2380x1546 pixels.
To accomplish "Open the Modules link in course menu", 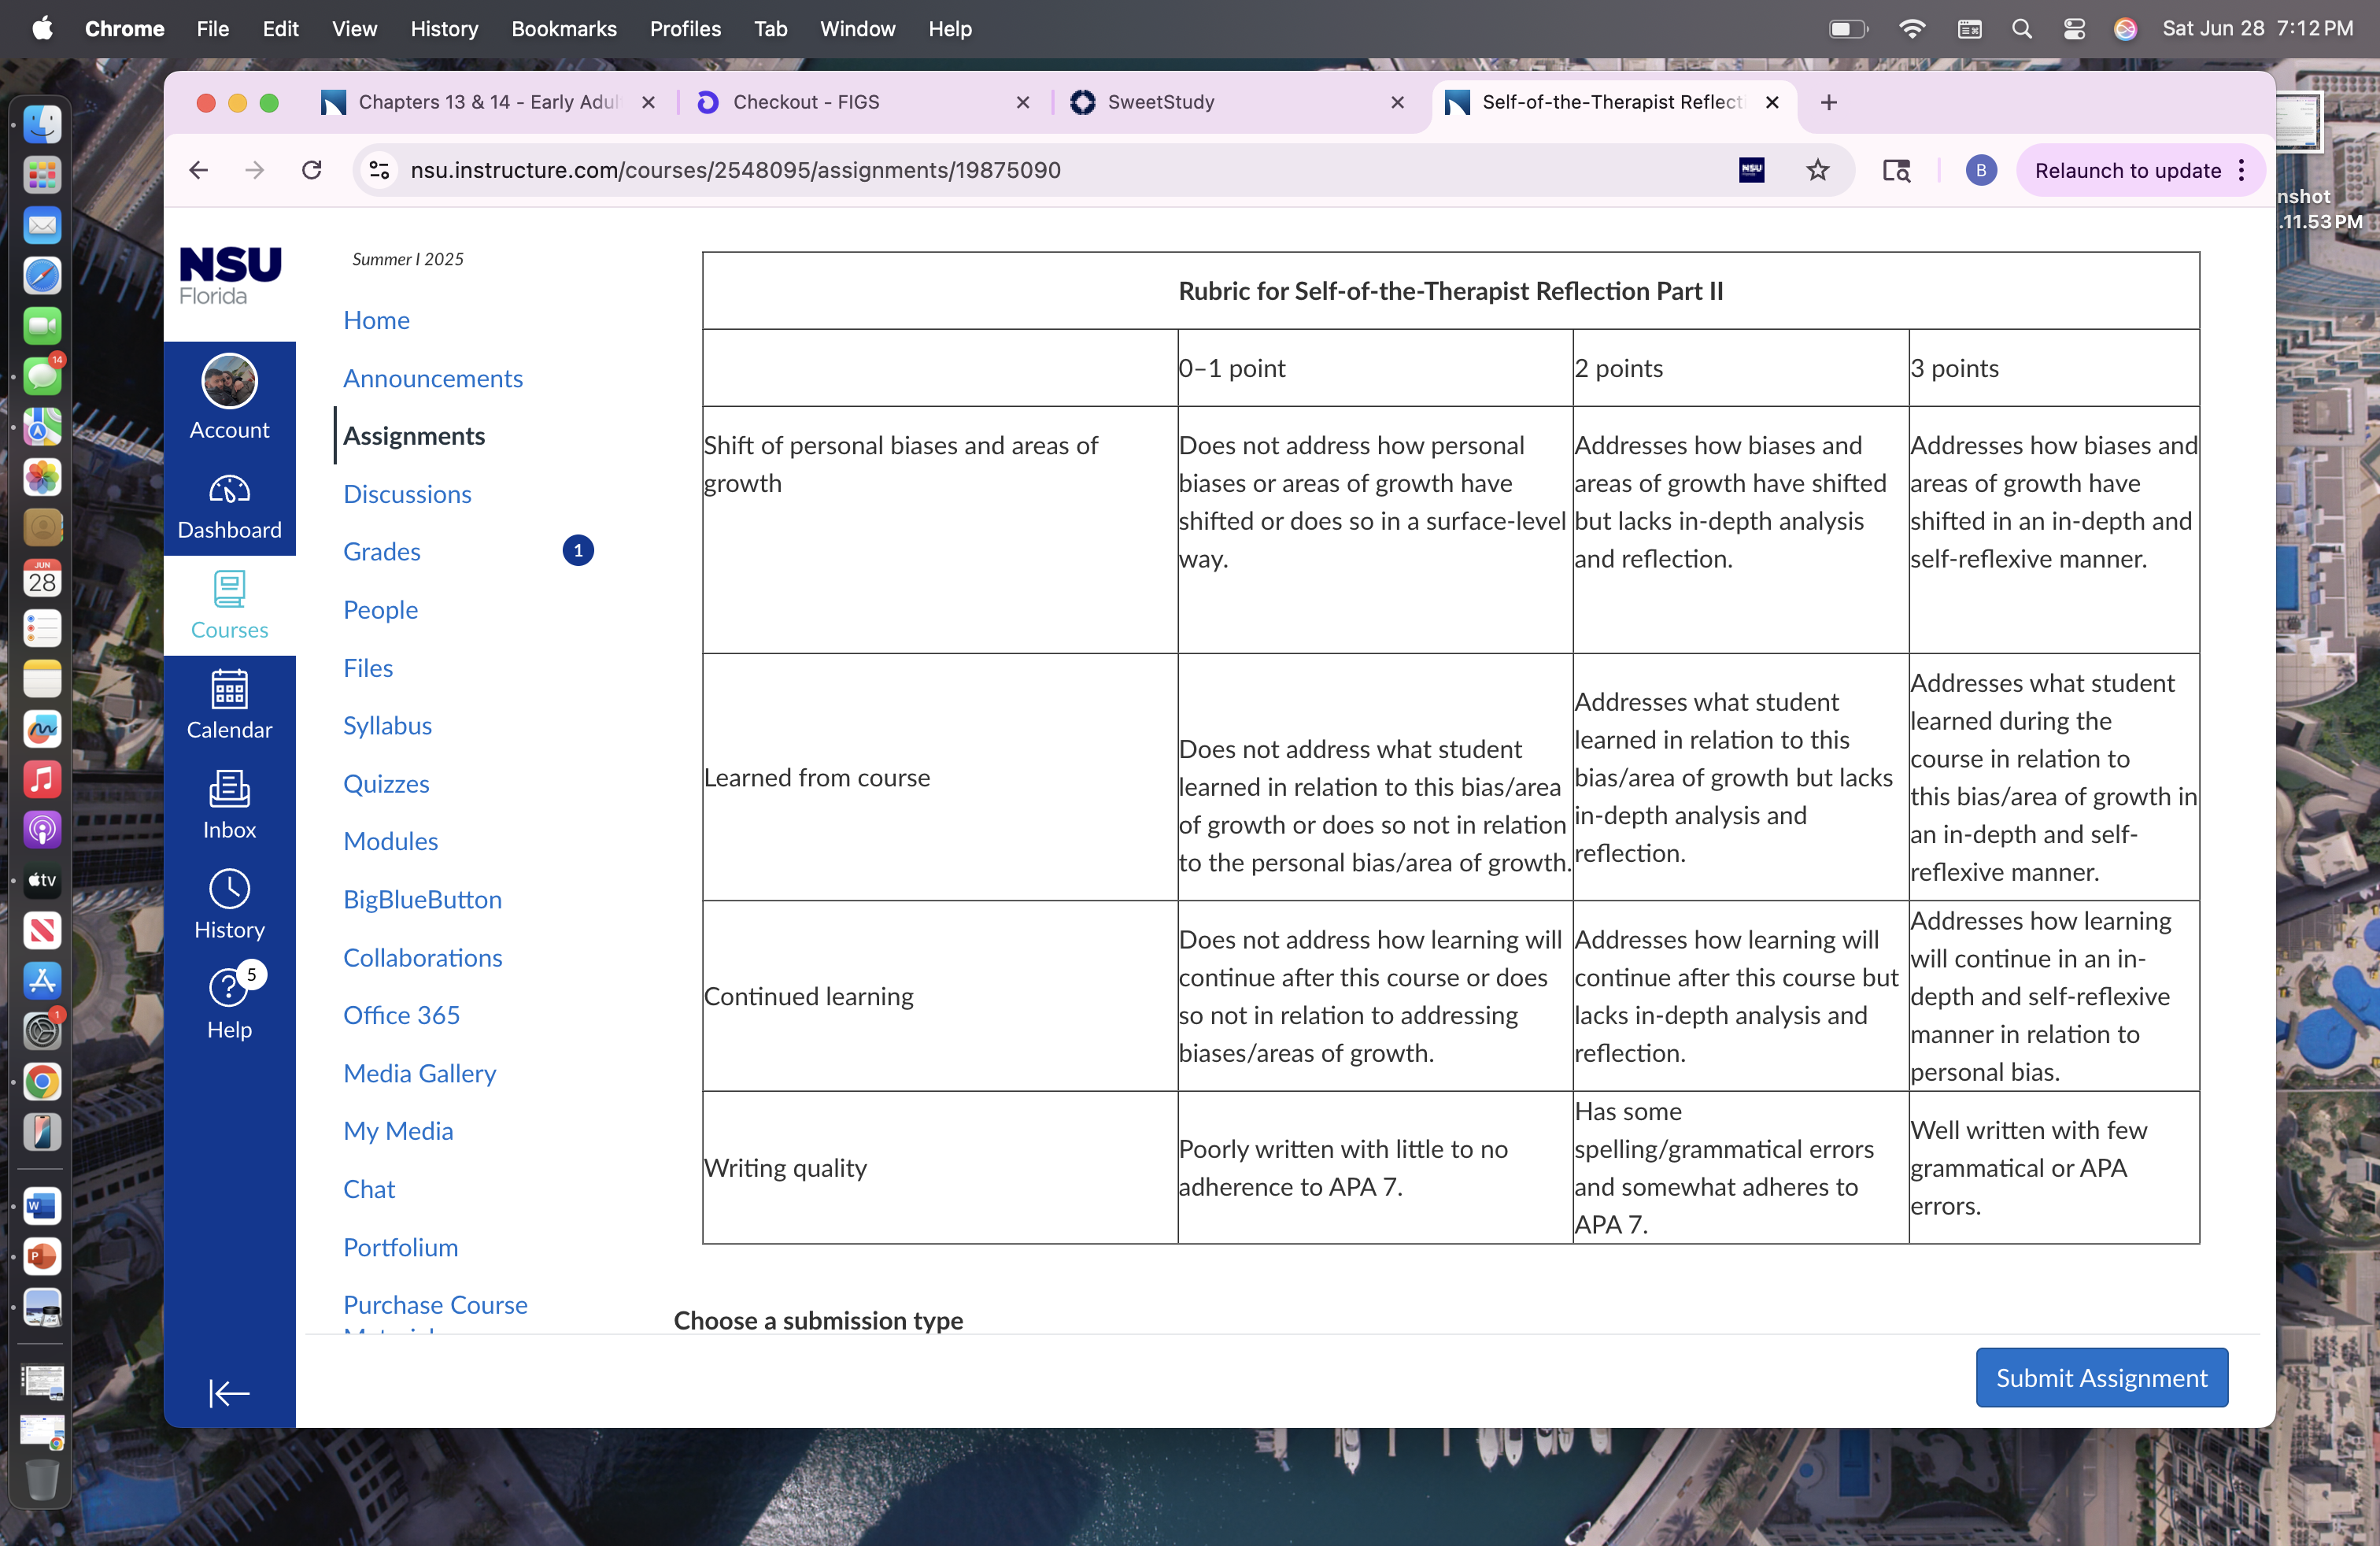I will click(390, 841).
